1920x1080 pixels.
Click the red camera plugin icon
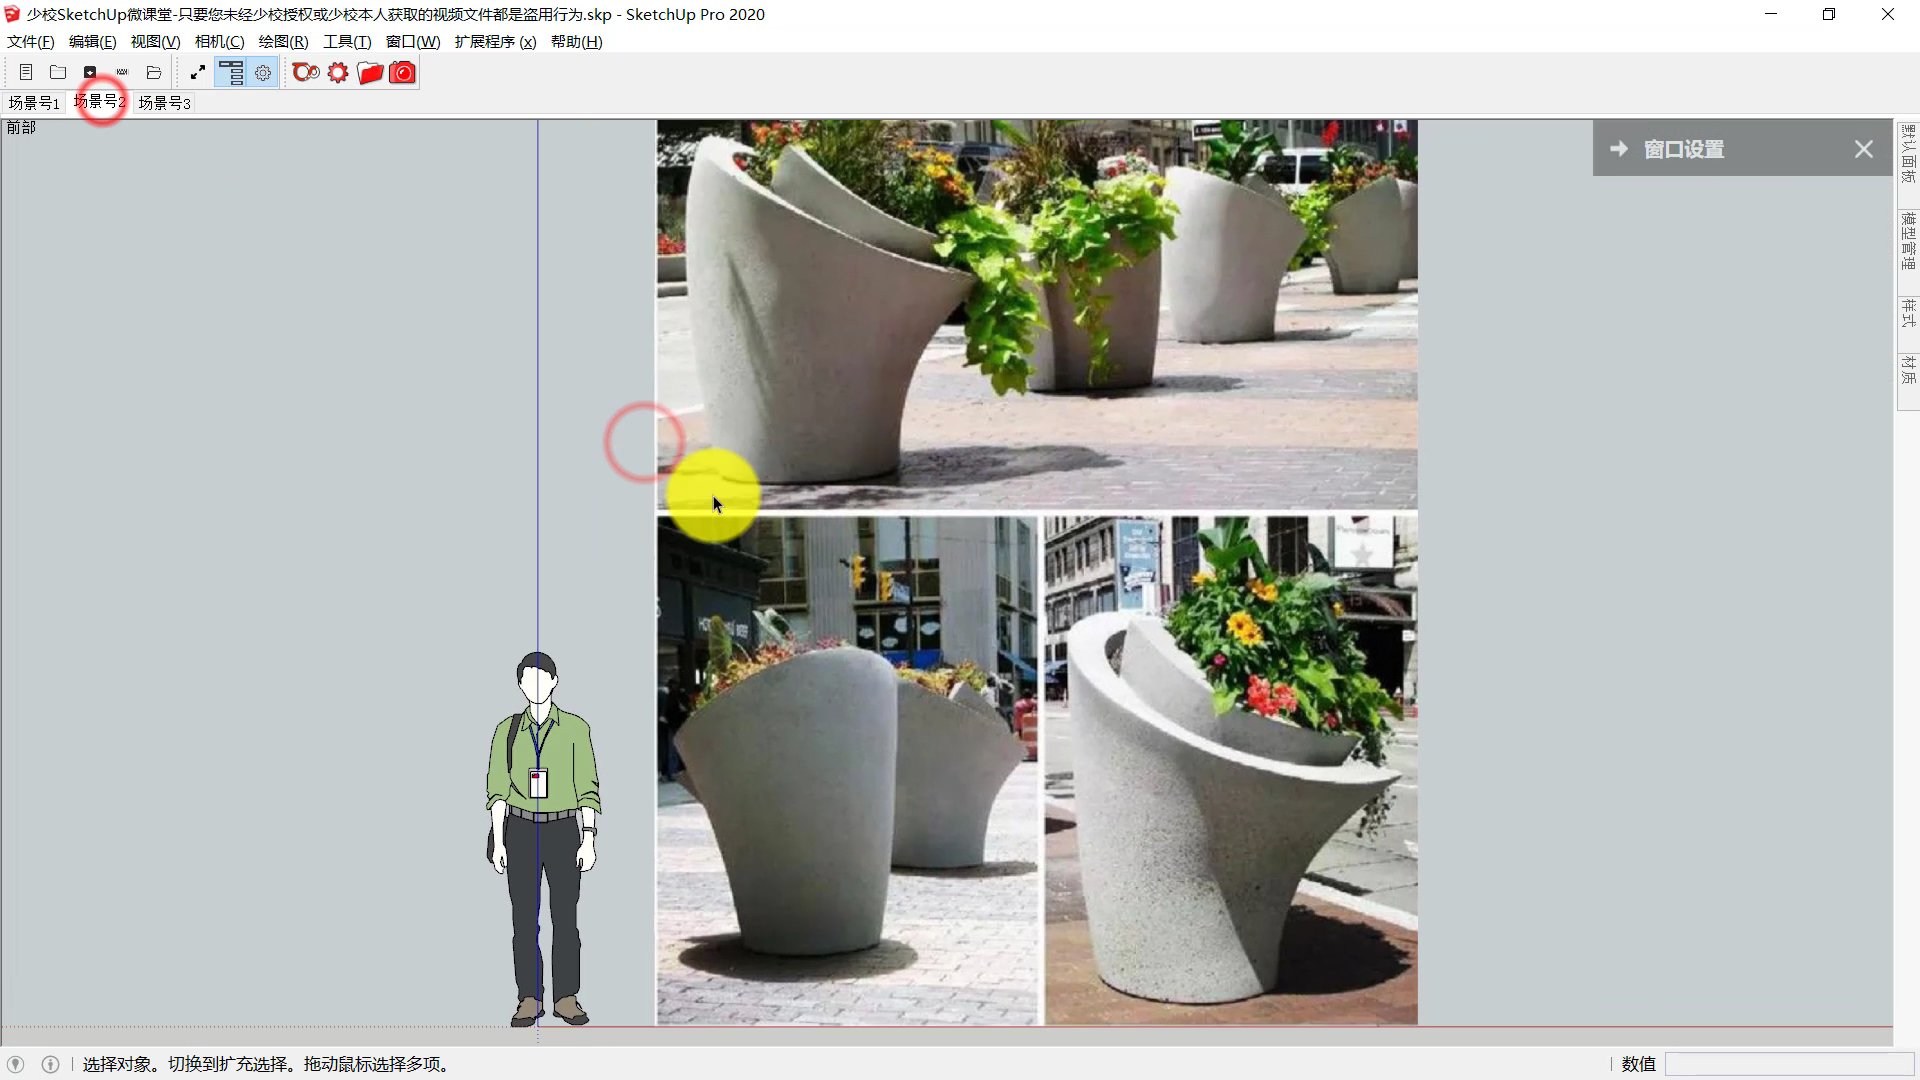click(x=402, y=72)
